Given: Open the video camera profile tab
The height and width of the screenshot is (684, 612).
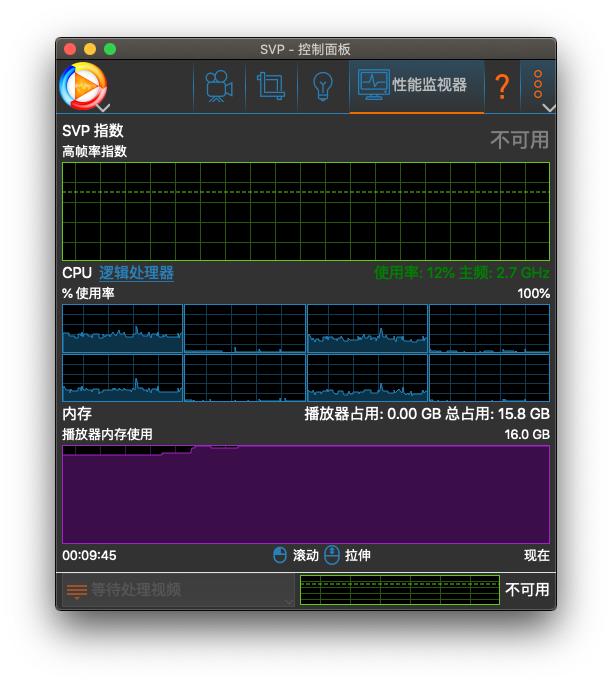Looking at the screenshot, I should [x=219, y=86].
